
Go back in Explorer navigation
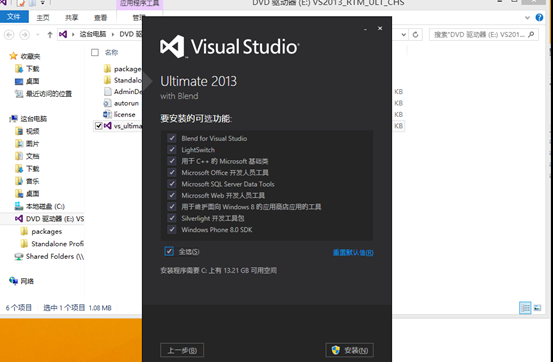(9, 35)
